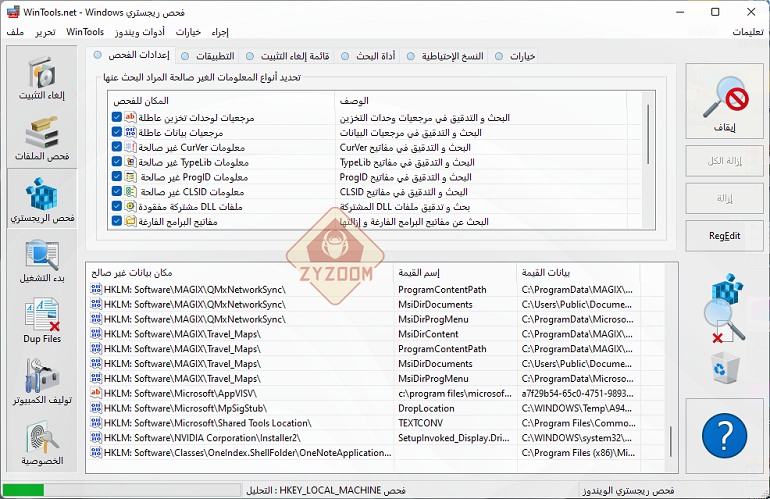Click icon beside broken storage references row

130,117
